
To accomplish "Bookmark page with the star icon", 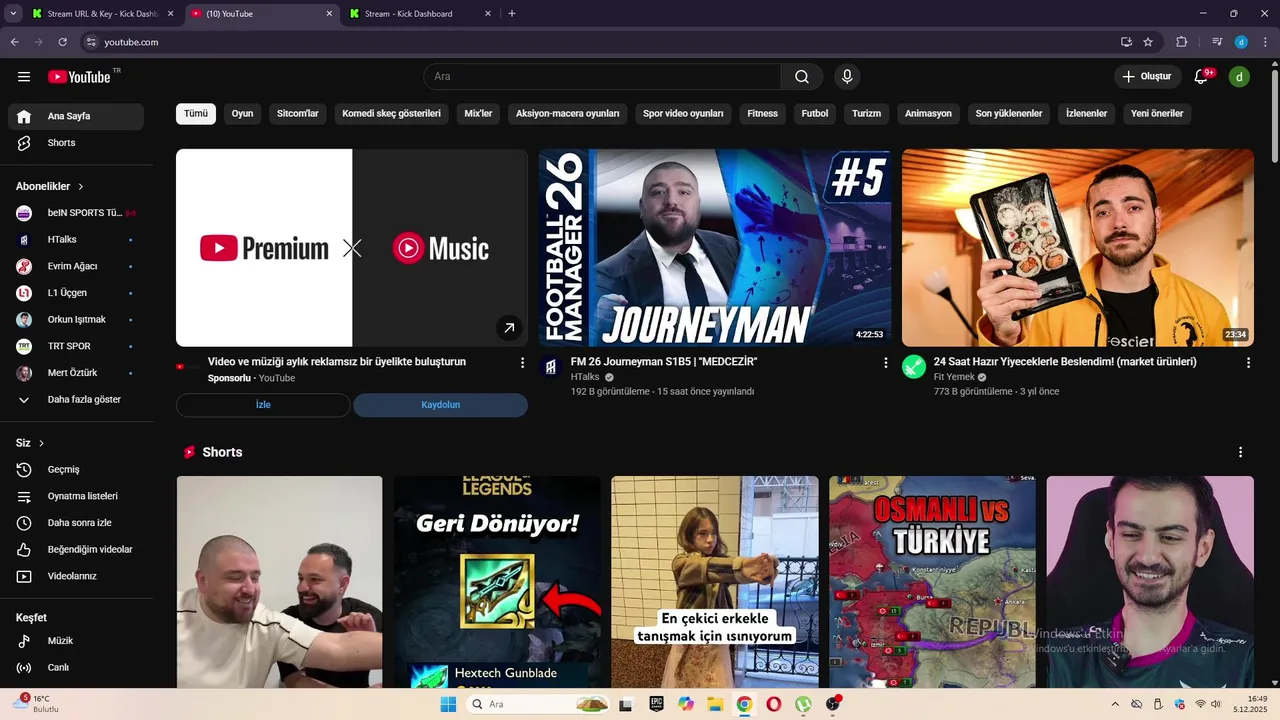I will (x=1148, y=42).
